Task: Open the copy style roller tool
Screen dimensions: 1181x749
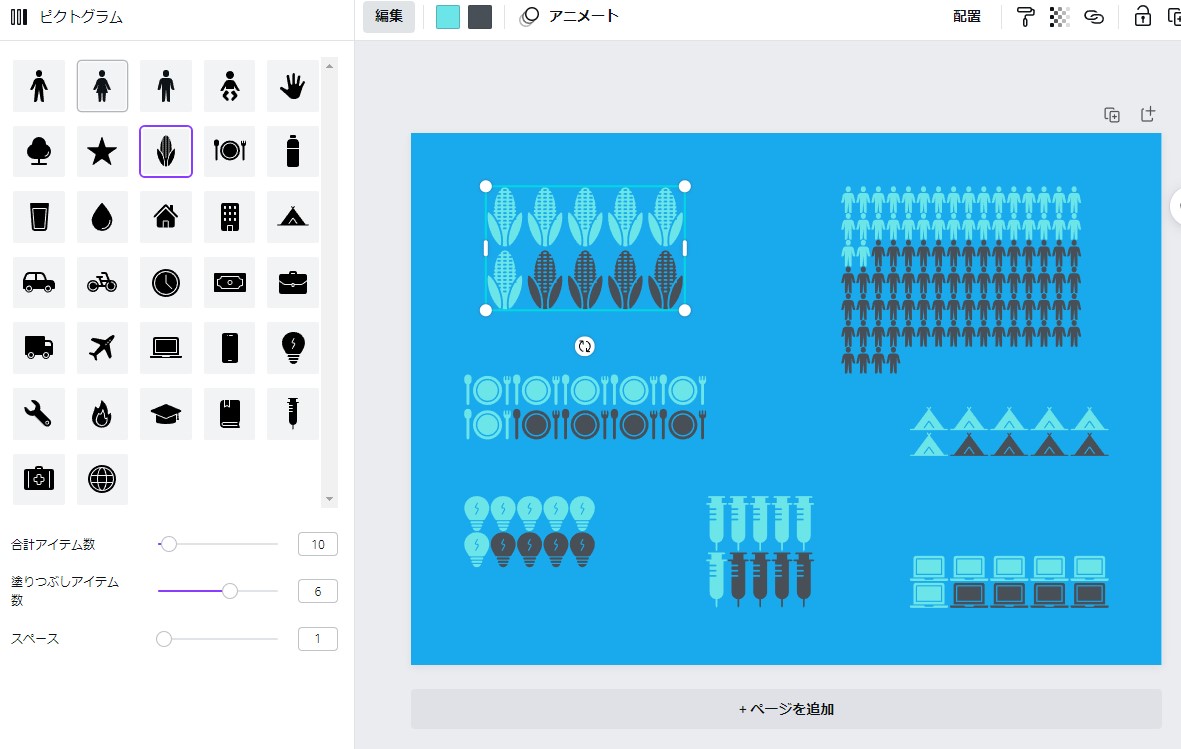Action: 1025,17
